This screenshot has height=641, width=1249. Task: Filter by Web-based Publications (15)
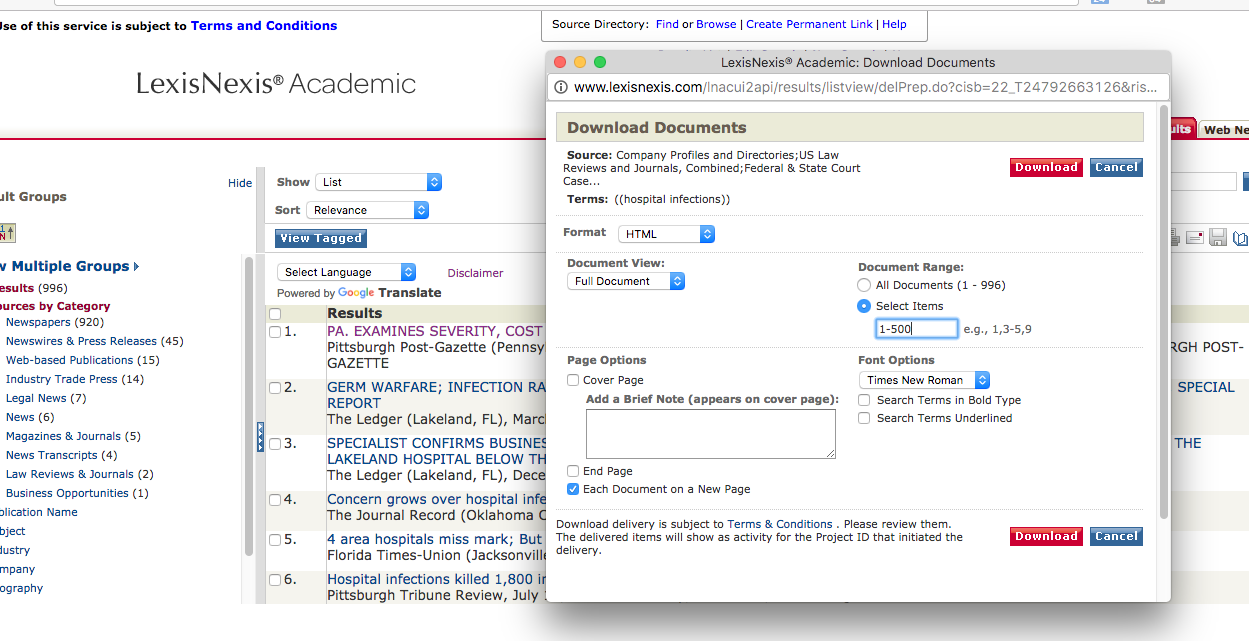(83, 361)
